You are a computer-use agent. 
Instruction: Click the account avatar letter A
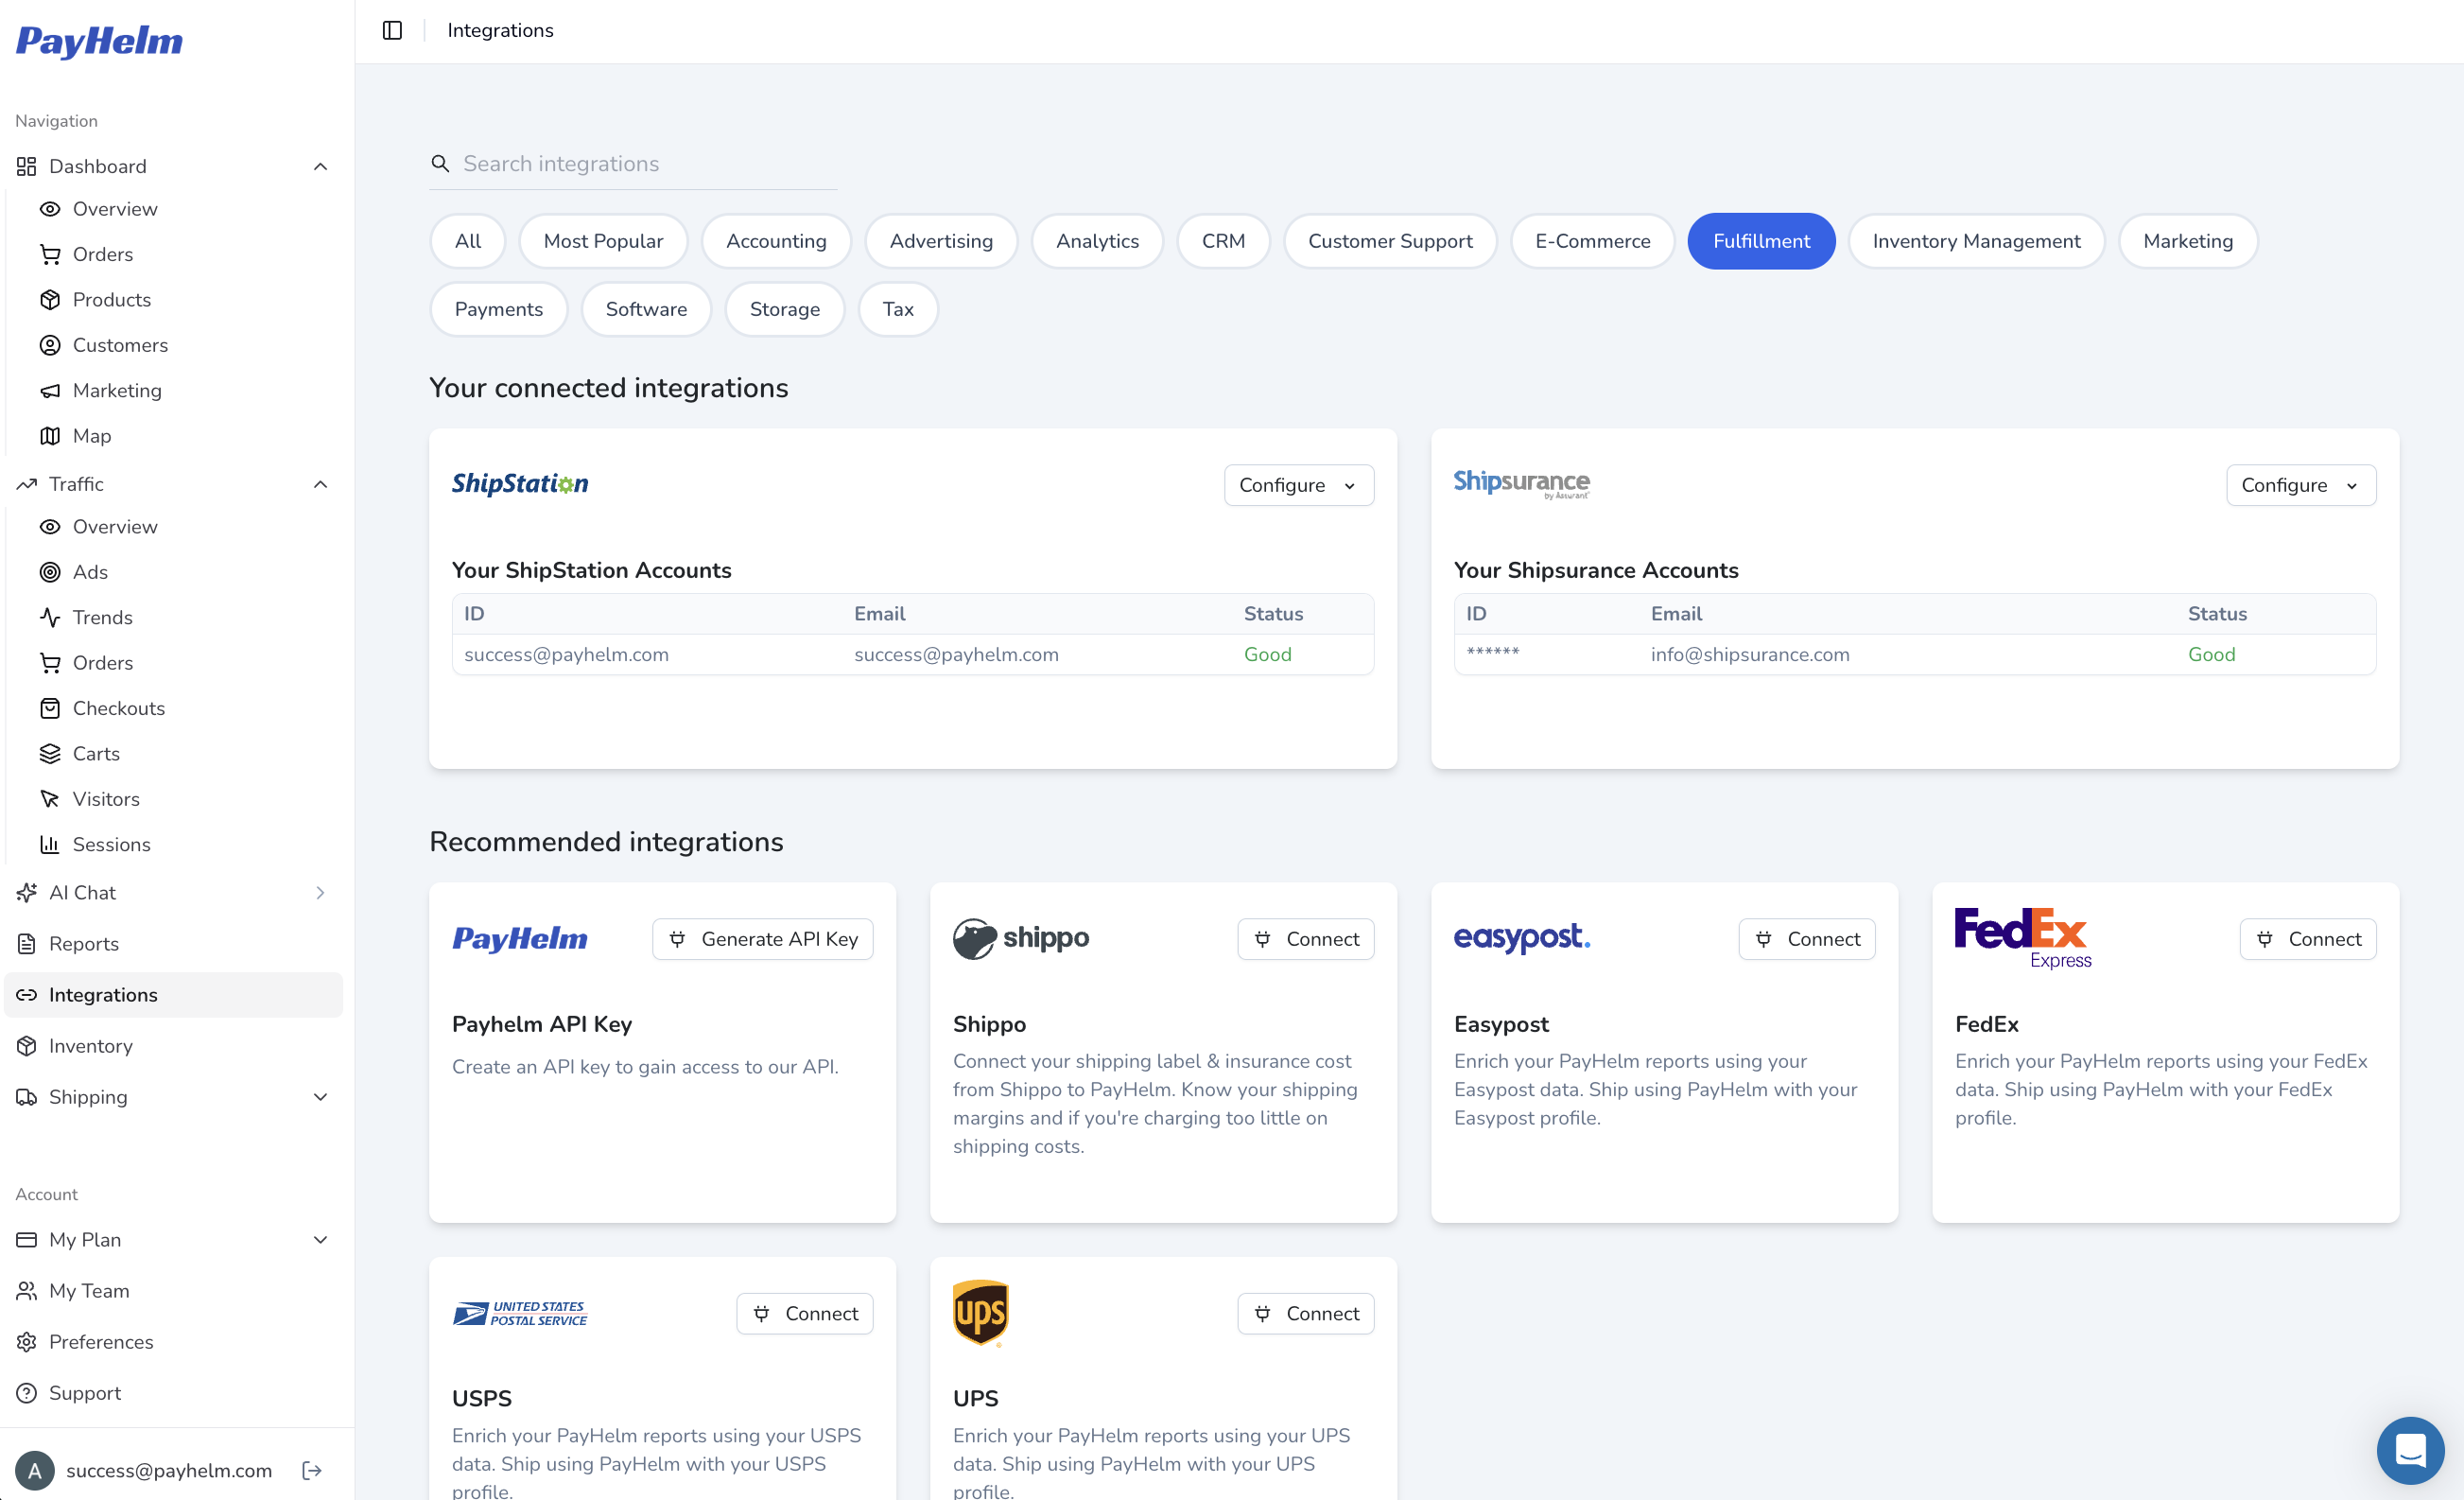35,1470
